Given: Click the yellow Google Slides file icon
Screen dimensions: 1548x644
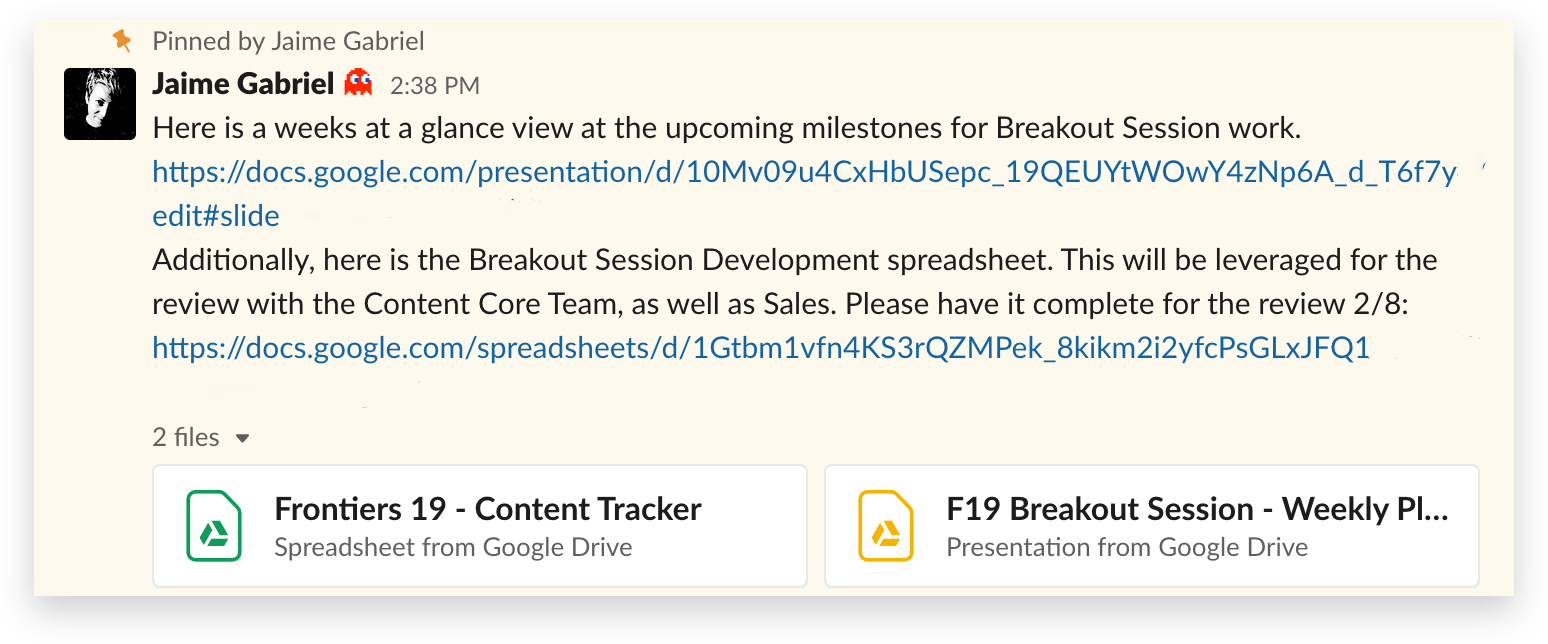Looking at the screenshot, I should (886, 526).
